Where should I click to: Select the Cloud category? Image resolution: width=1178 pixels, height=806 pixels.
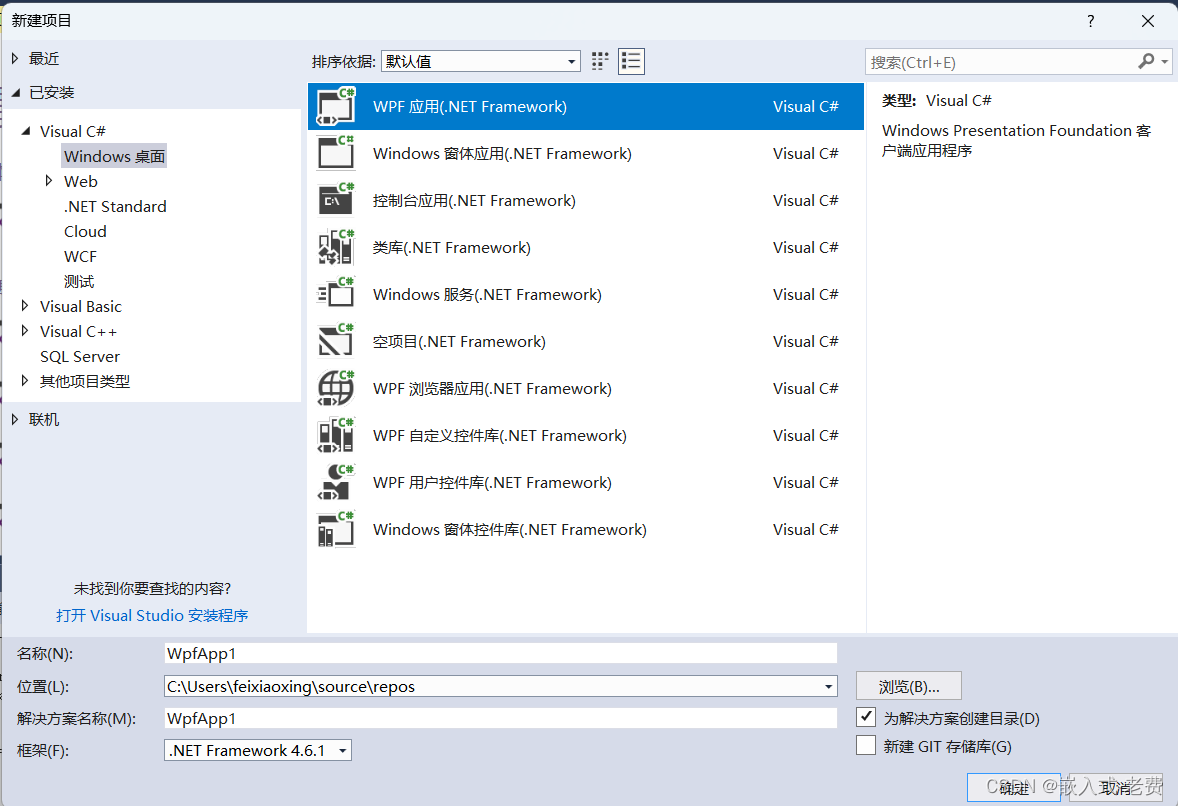click(85, 231)
